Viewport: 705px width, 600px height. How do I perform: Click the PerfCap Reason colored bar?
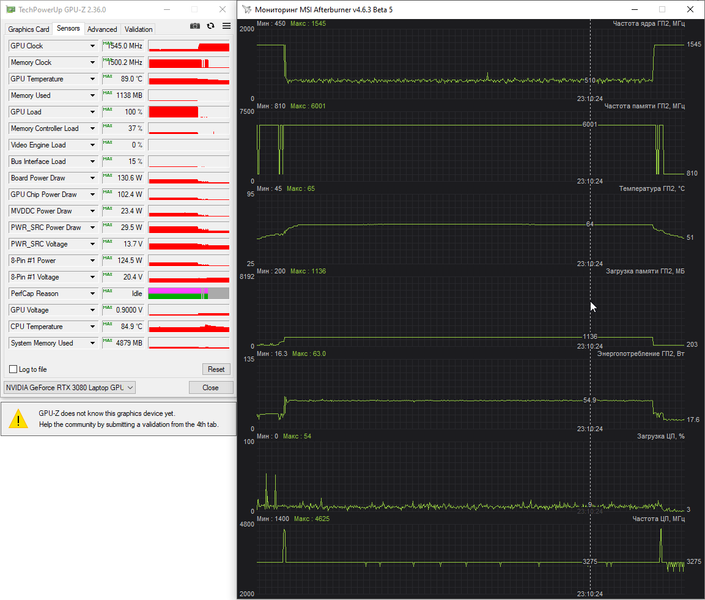coord(189,294)
